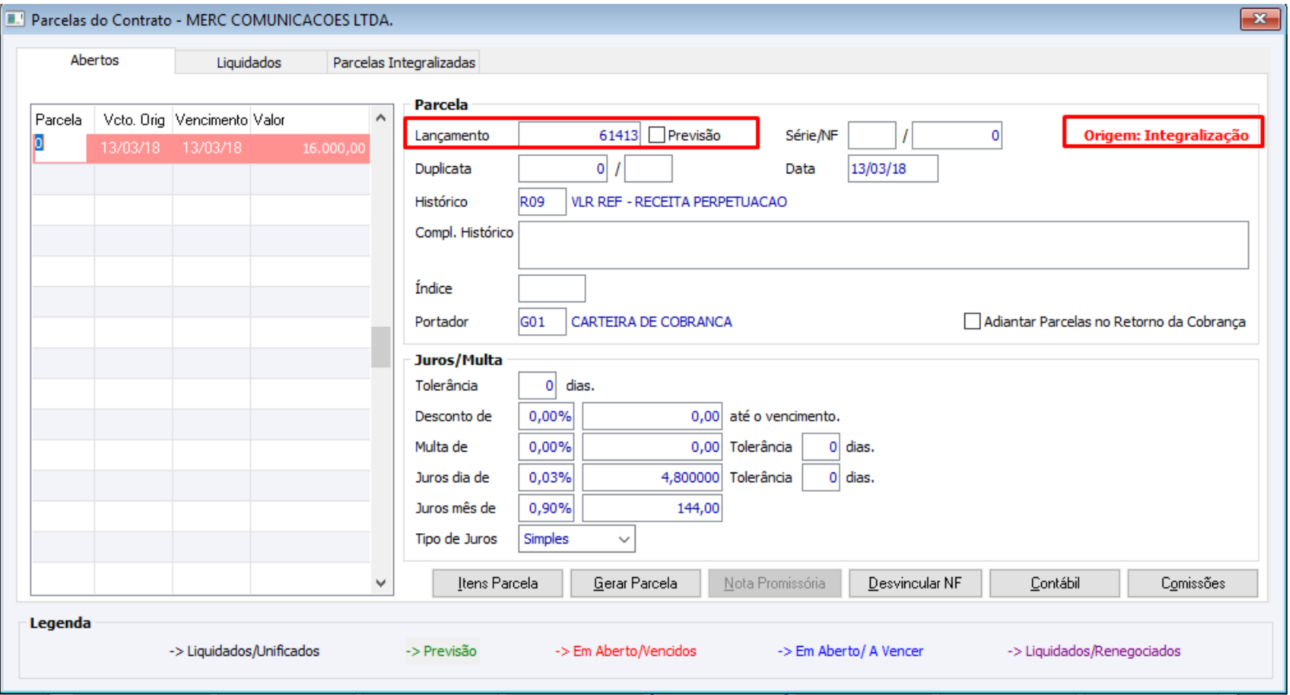
Task: Click the window app icon in title bar
Action: [x=17, y=19]
